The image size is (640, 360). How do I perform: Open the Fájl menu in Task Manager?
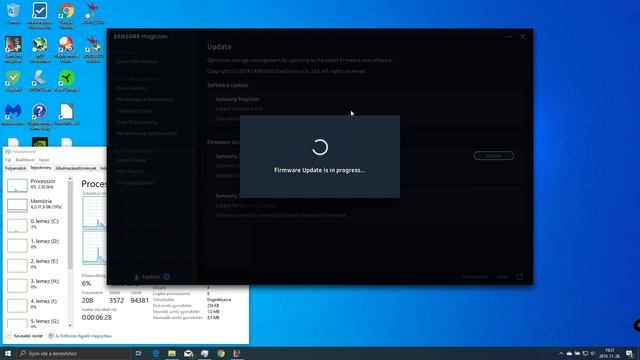pos(8,160)
